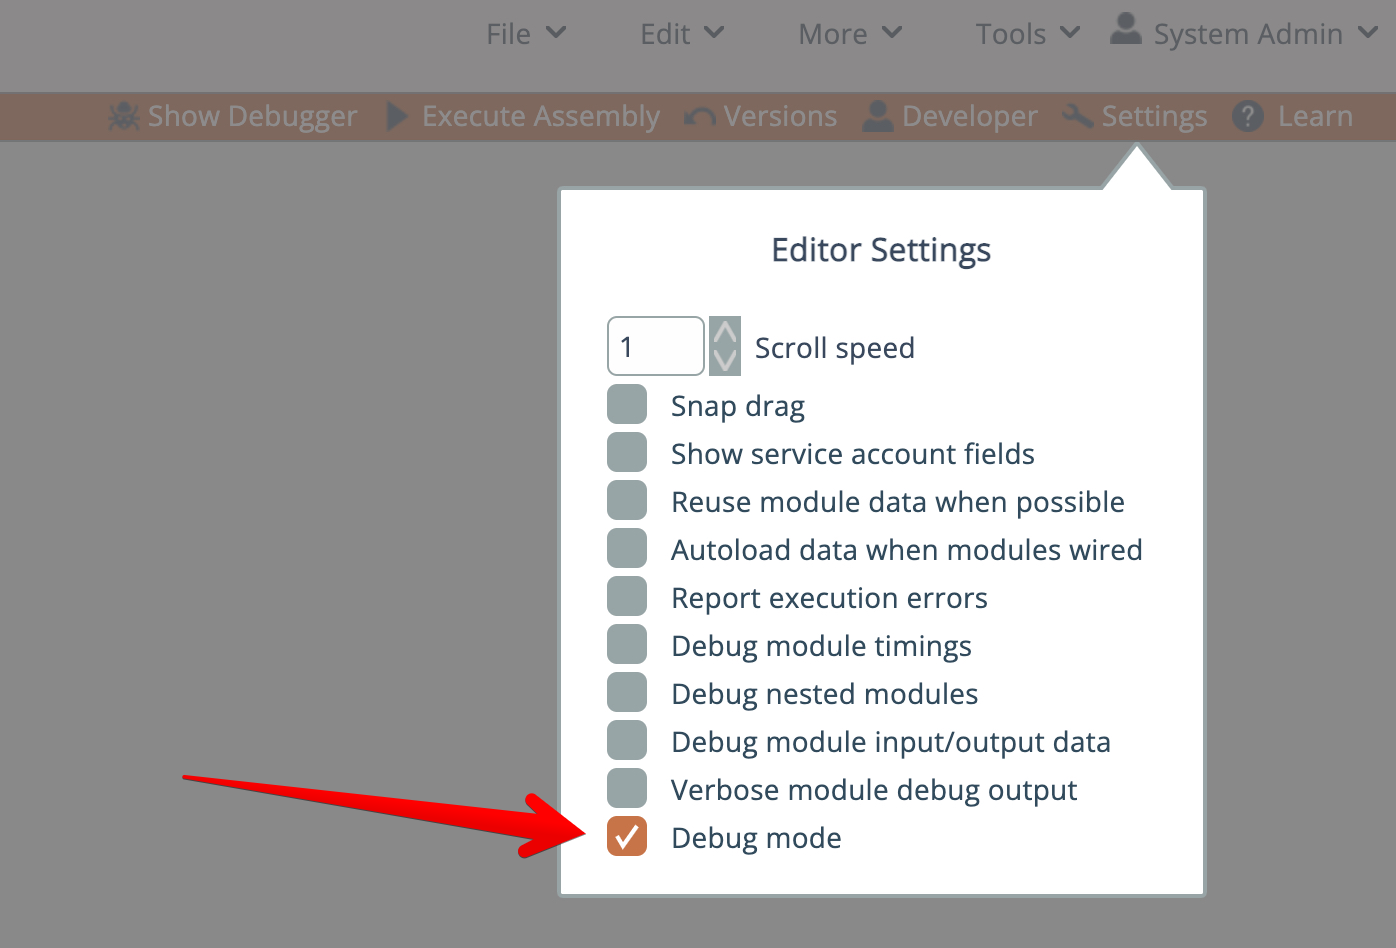This screenshot has height=948, width=1396.
Task: Open the More menu
Action: click(x=850, y=34)
